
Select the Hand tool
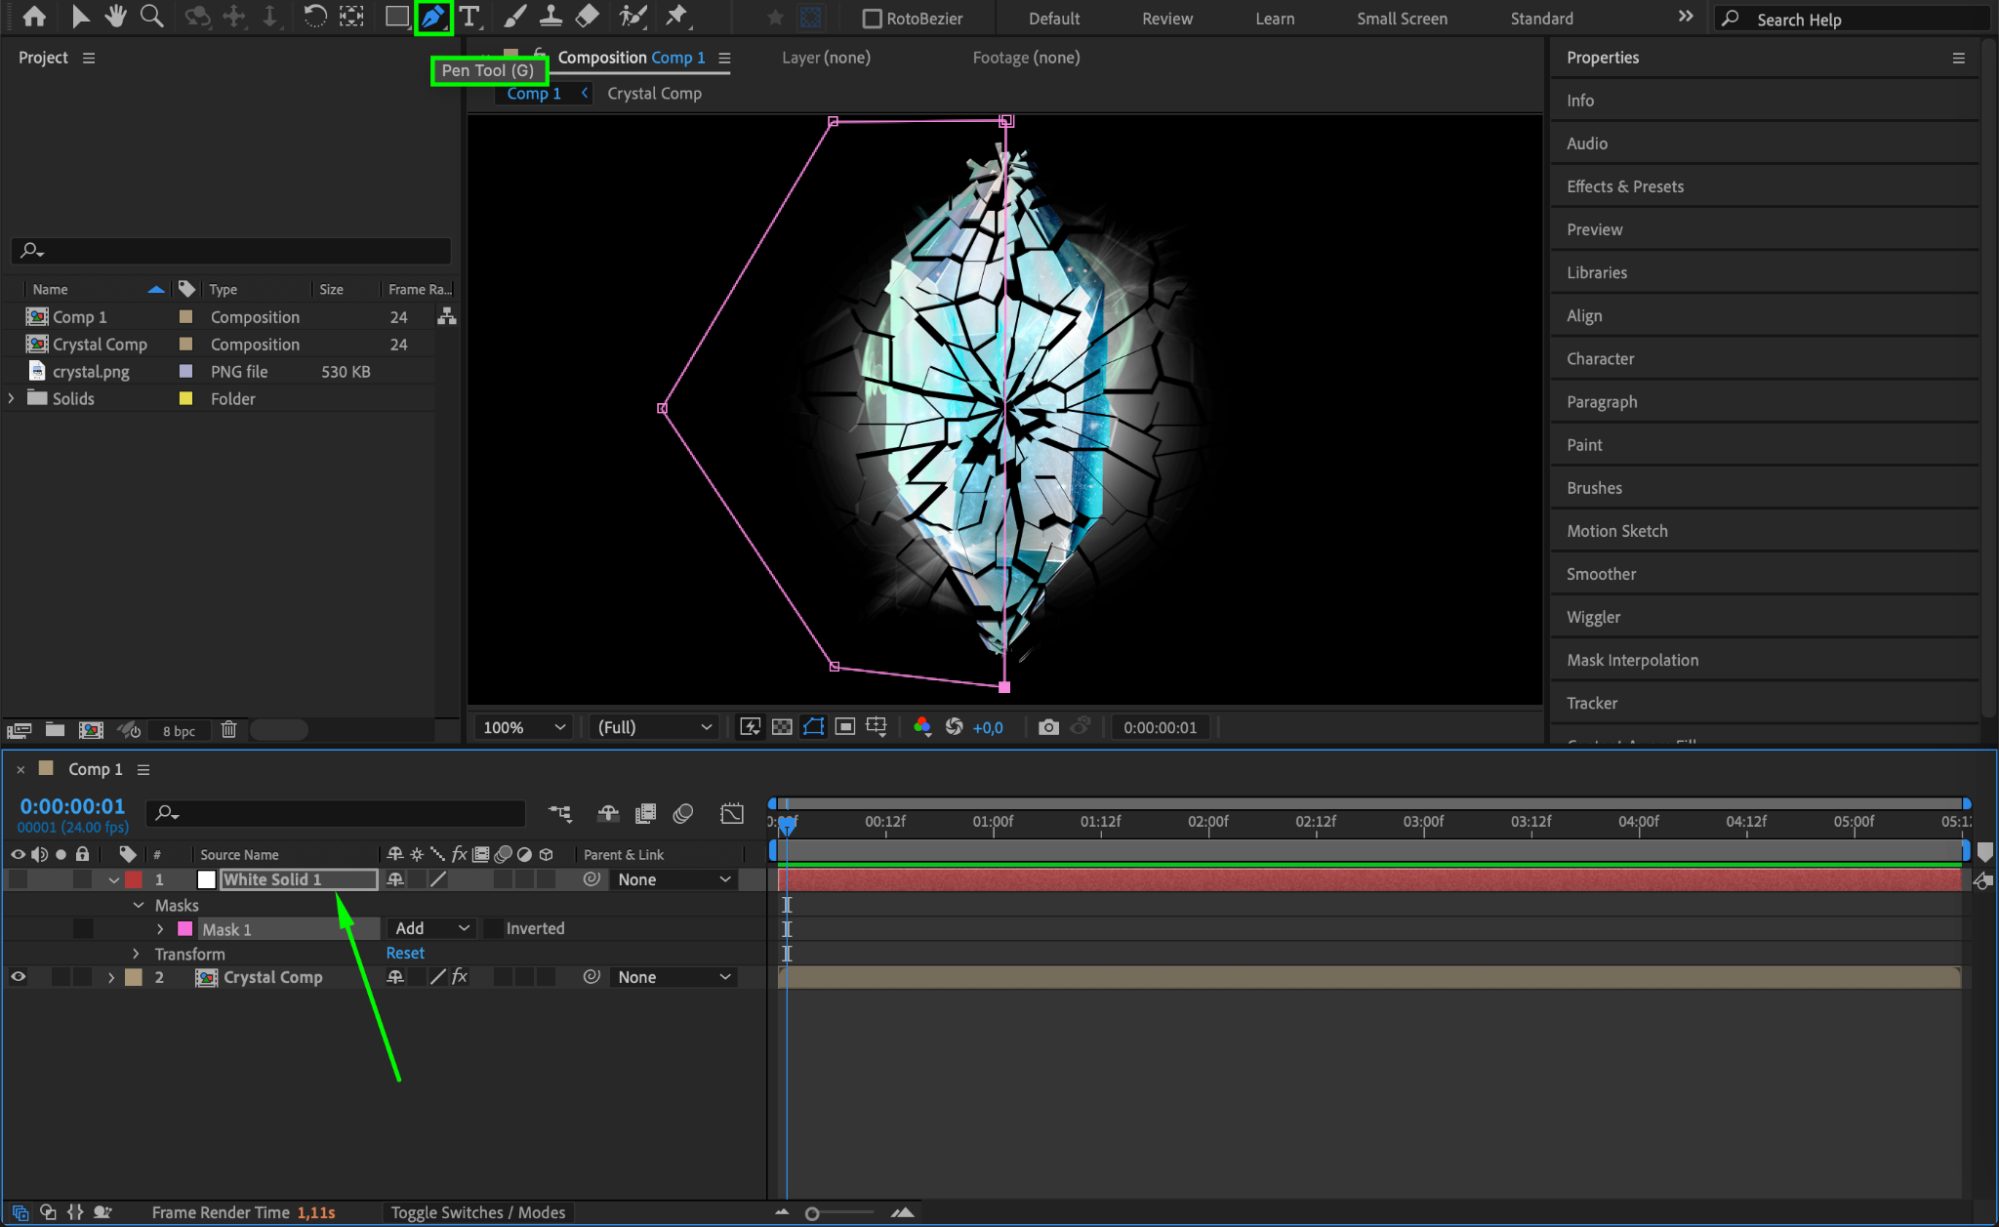(116, 16)
